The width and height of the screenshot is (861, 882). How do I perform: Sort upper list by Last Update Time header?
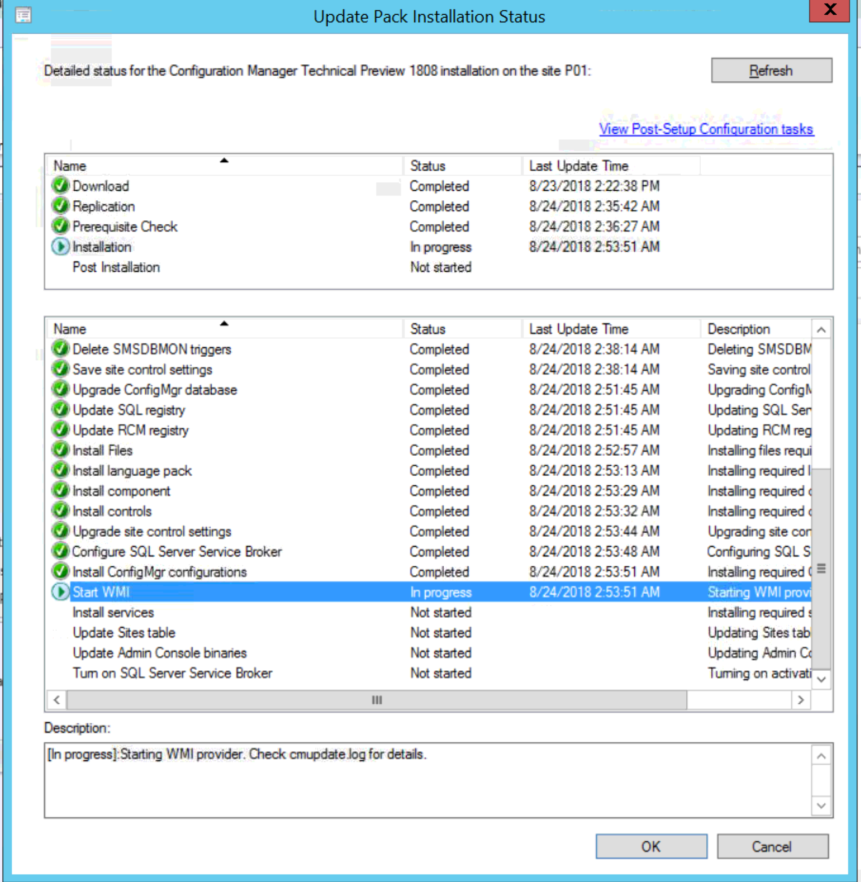click(x=611, y=165)
